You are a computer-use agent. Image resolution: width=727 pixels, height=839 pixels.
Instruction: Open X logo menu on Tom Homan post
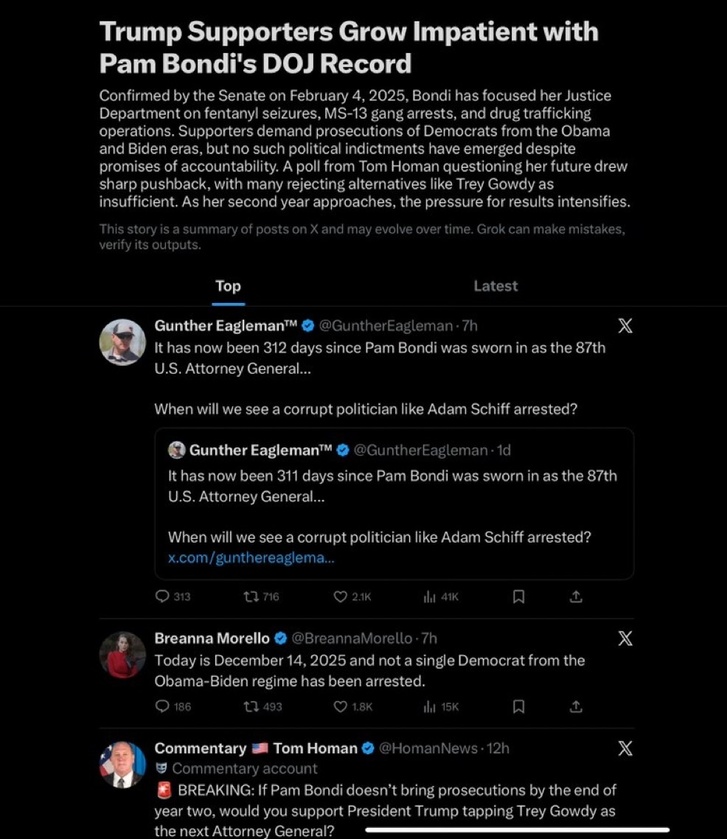tap(625, 748)
